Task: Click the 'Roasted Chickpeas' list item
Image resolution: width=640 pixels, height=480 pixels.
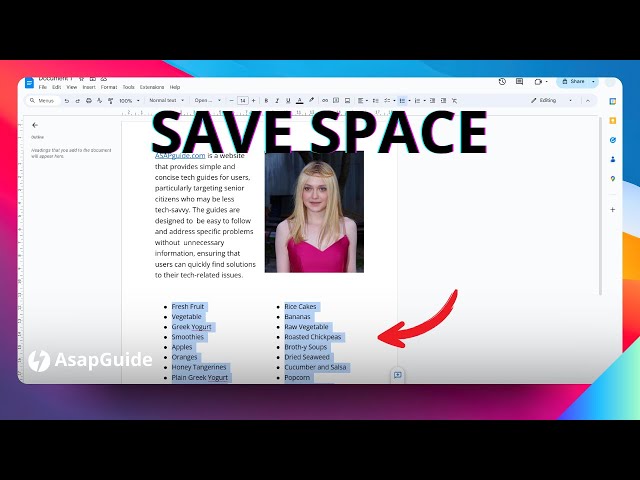Action: pyautogui.click(x=313, y=337)
